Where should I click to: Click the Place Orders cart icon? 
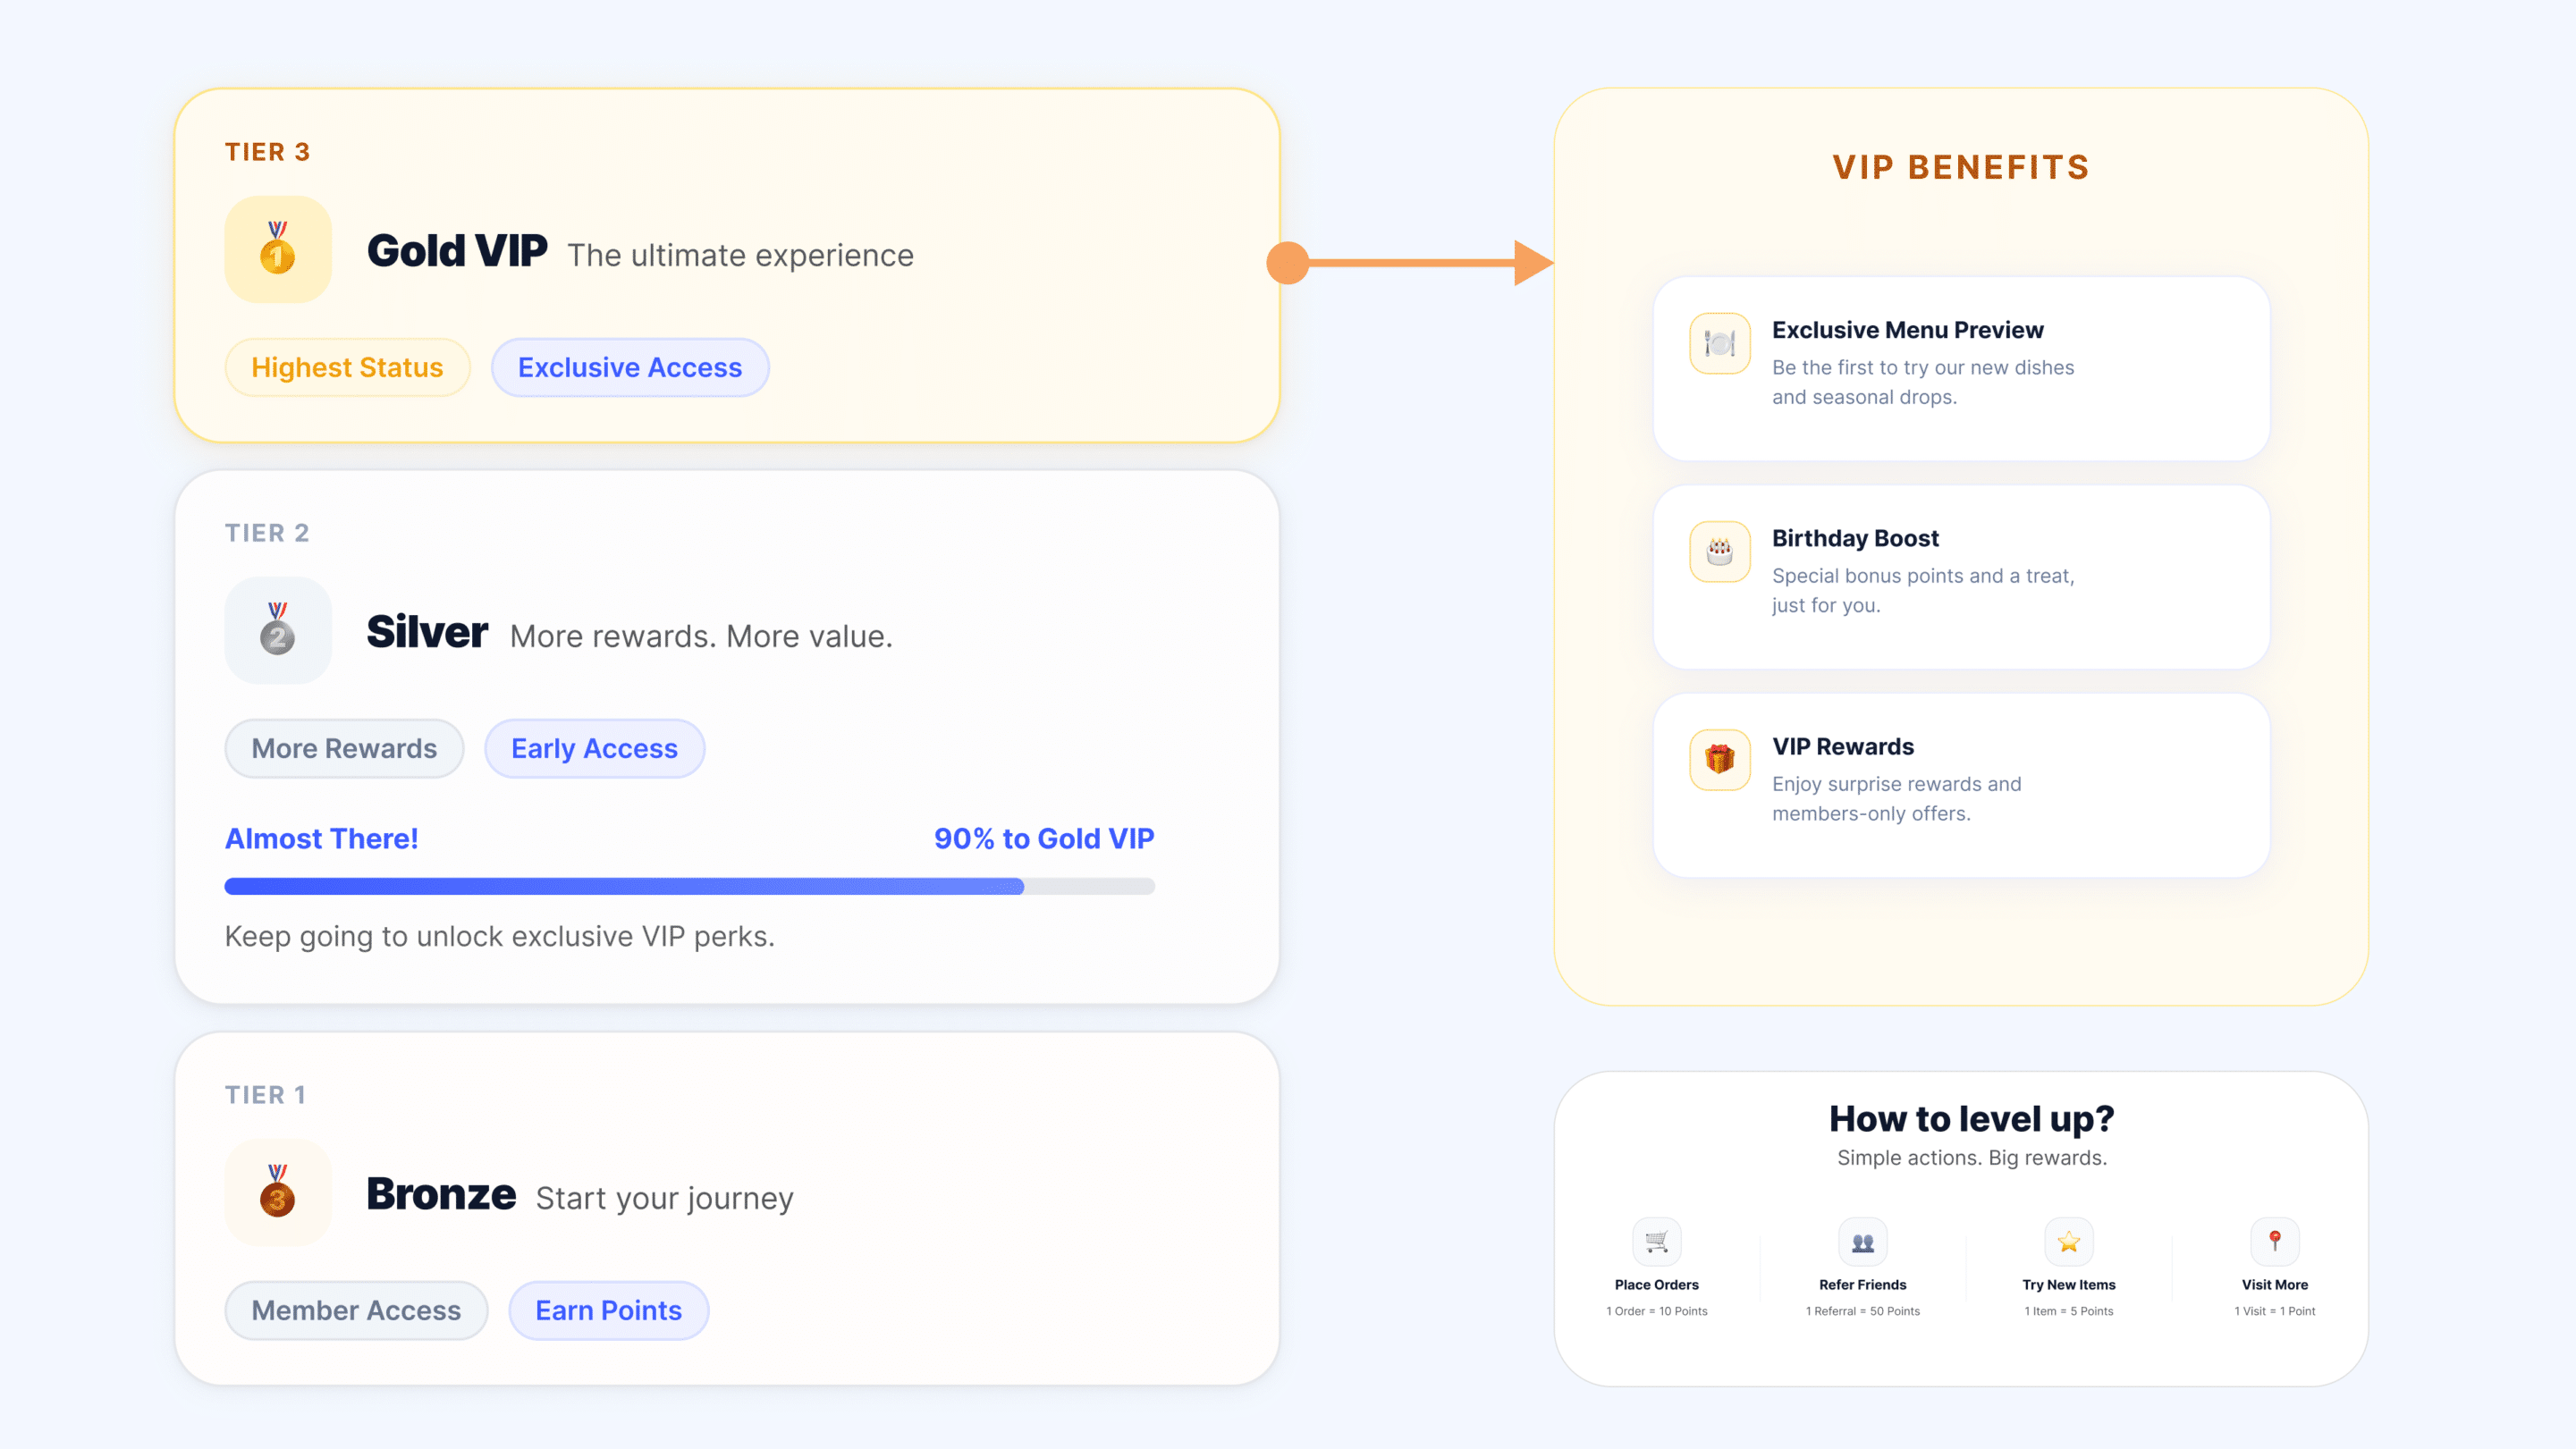1657,1242
